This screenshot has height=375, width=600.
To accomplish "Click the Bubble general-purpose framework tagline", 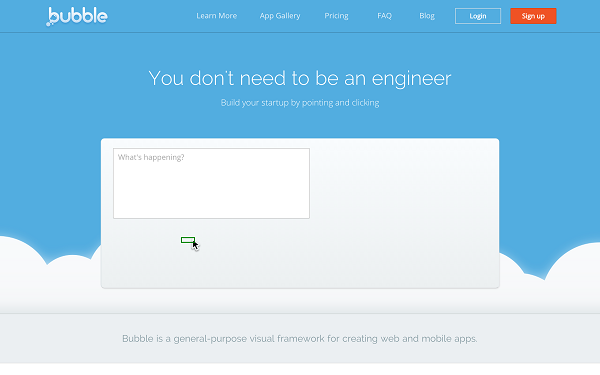I will click(300, 339).
